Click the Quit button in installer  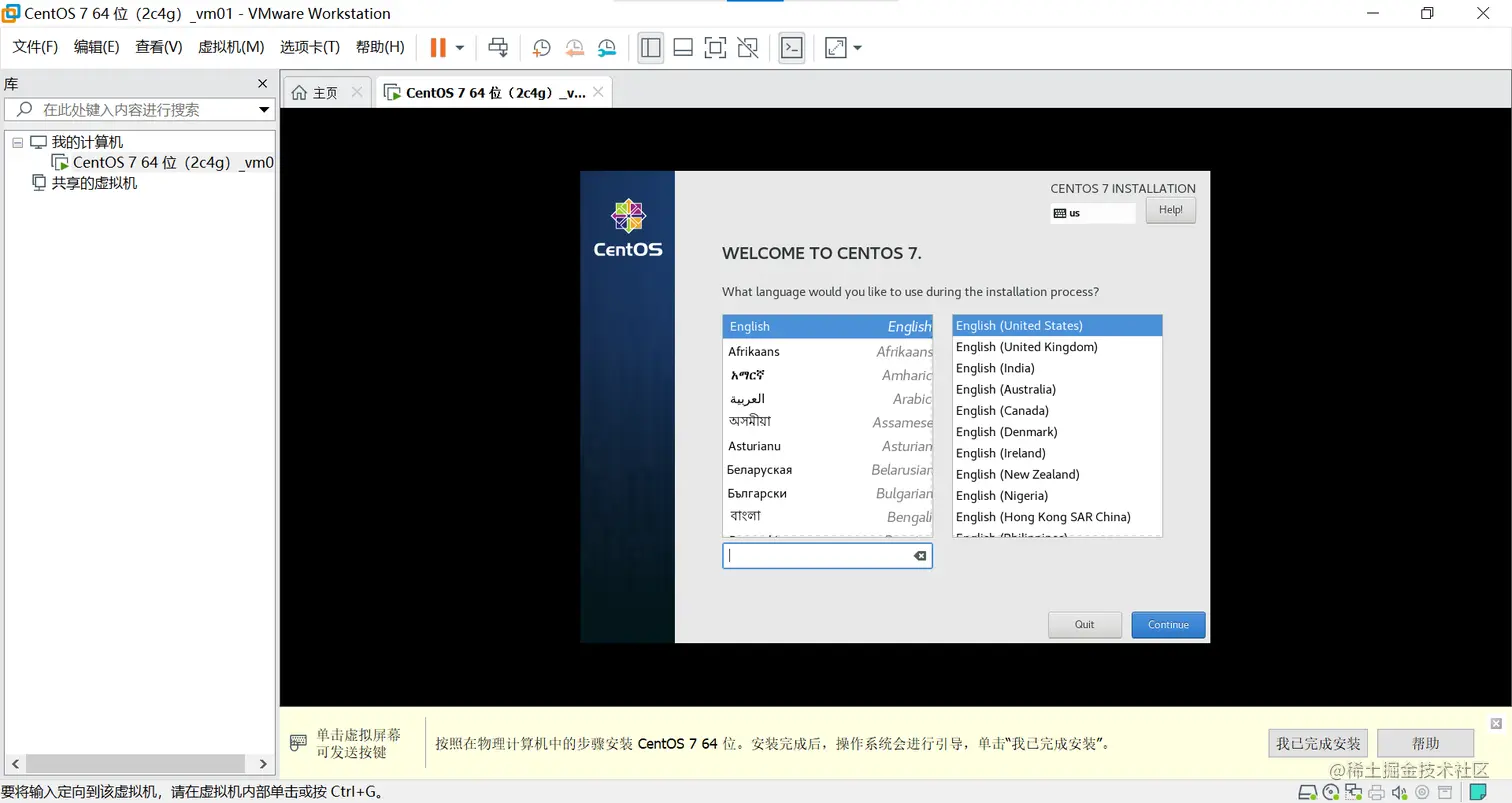(x=1085, y=625)
